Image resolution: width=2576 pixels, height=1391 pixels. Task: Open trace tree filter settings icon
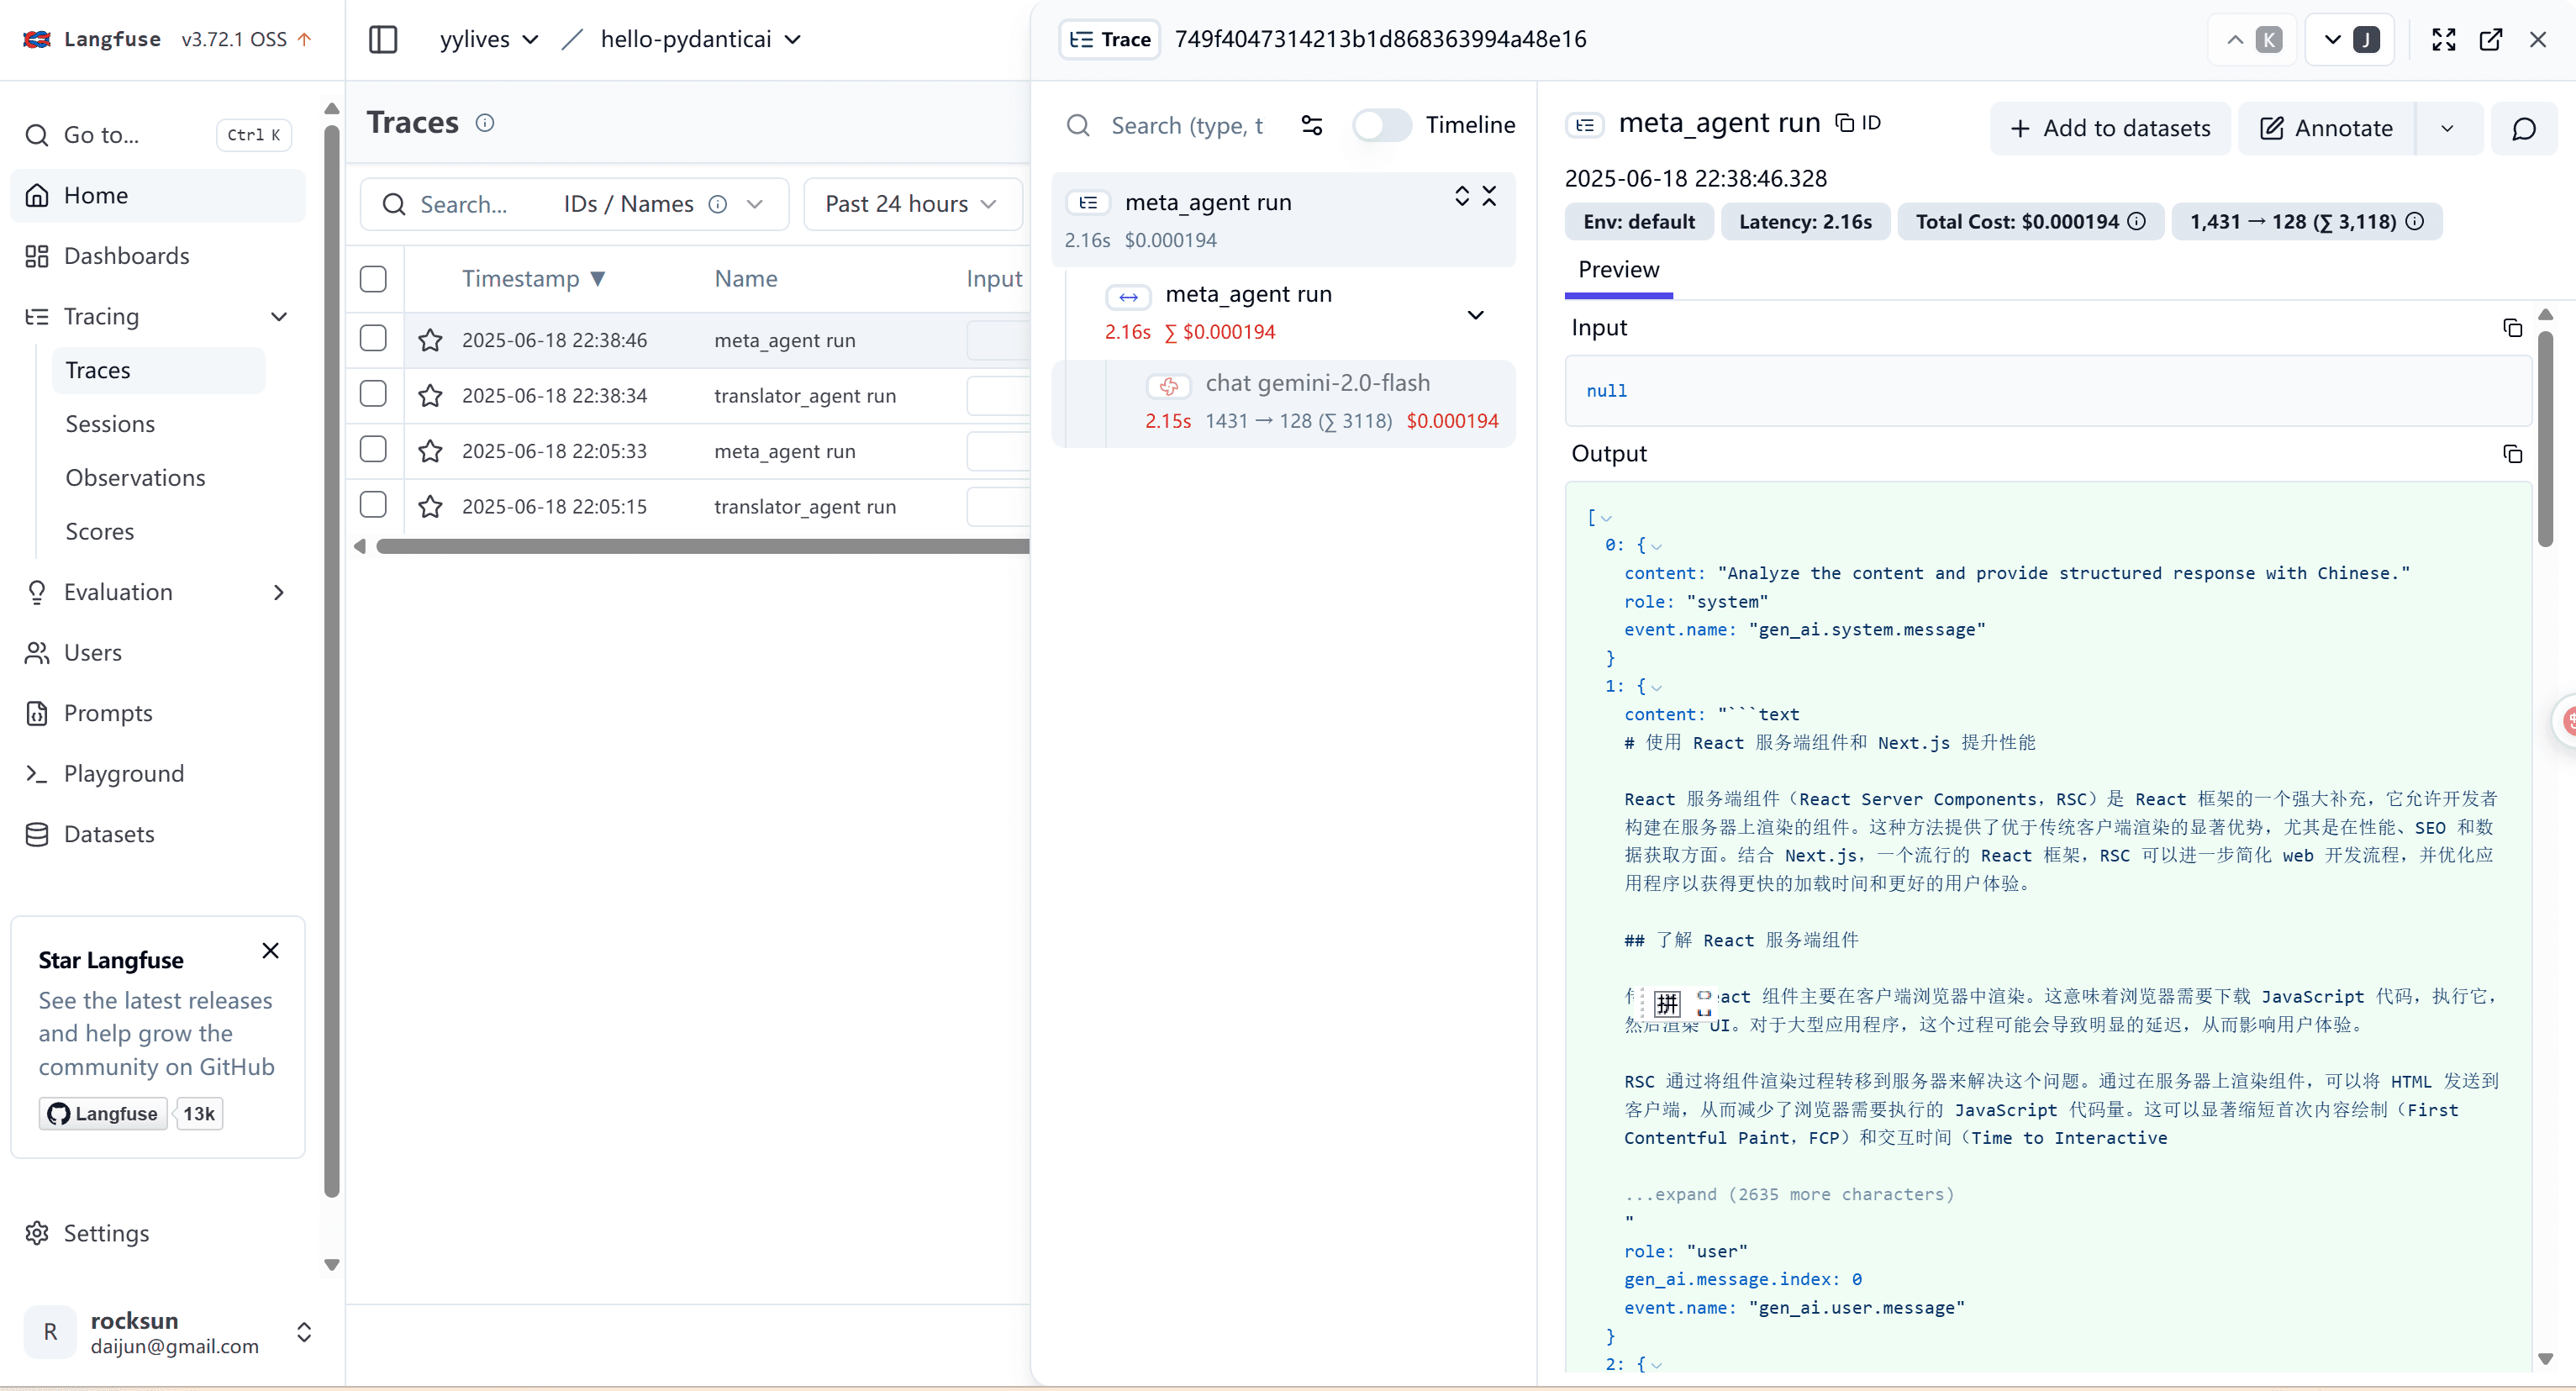point(1312,125)
